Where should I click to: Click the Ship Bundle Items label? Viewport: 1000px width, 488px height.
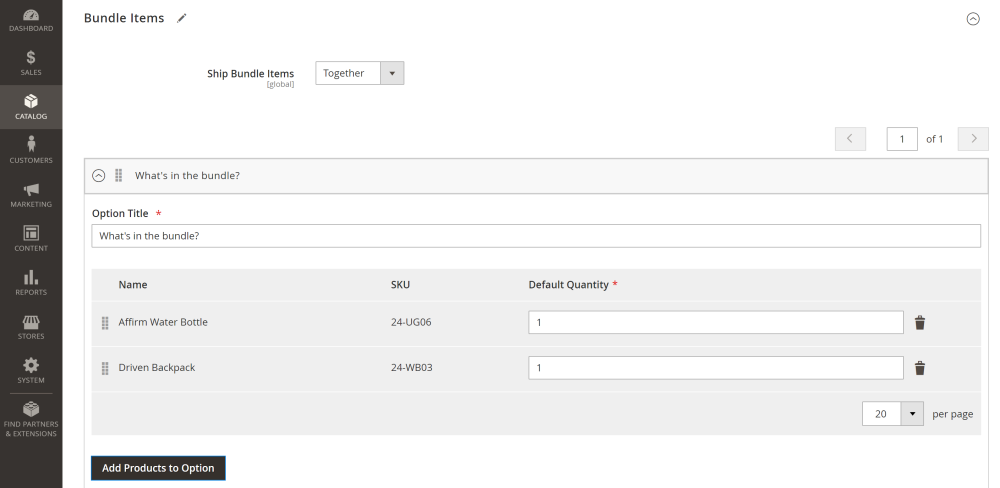251,73
